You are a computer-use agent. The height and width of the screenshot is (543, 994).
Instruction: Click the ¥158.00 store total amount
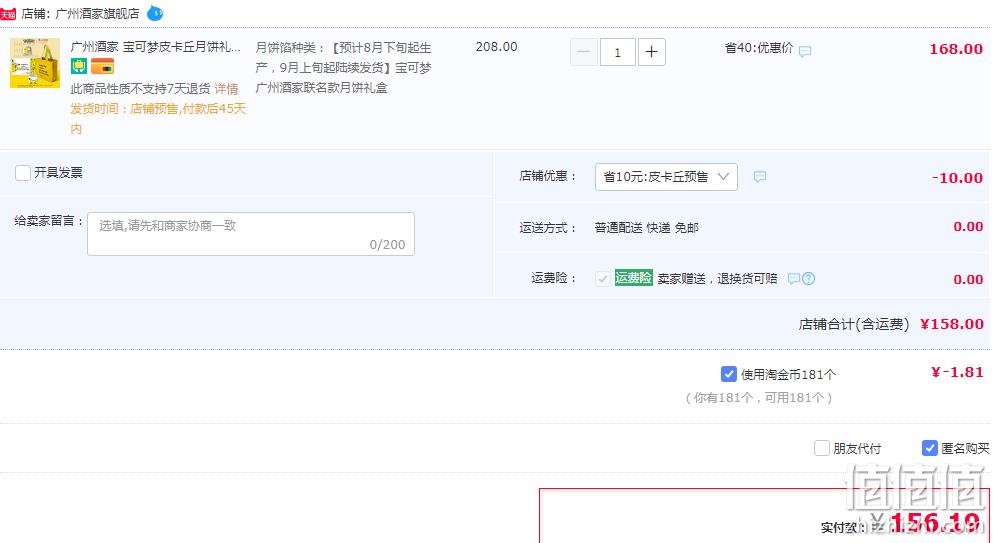[952, 324]
